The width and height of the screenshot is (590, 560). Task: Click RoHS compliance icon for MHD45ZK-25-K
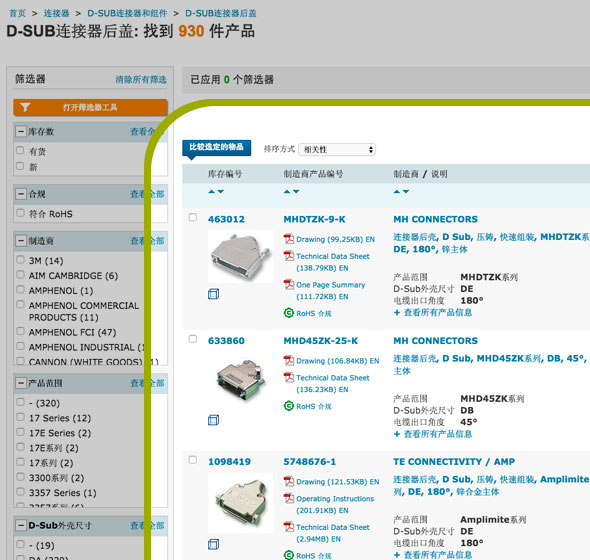coord(289,406)
